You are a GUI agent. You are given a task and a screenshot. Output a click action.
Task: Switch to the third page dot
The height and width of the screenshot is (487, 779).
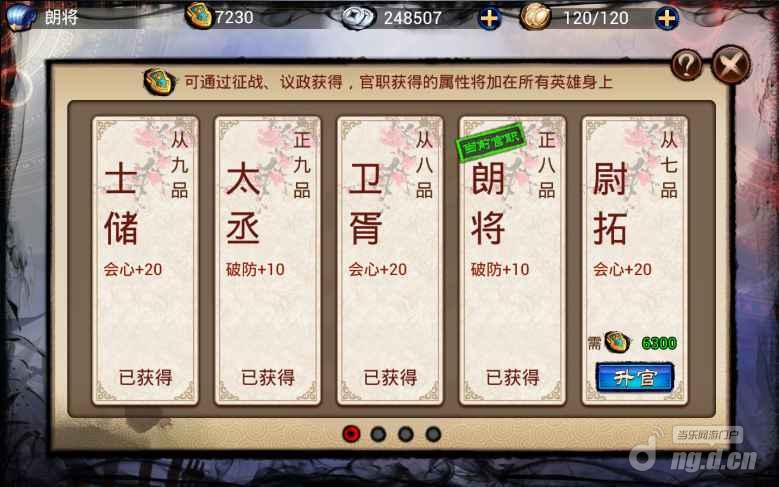pyautogui.click(x=406, y=434)
